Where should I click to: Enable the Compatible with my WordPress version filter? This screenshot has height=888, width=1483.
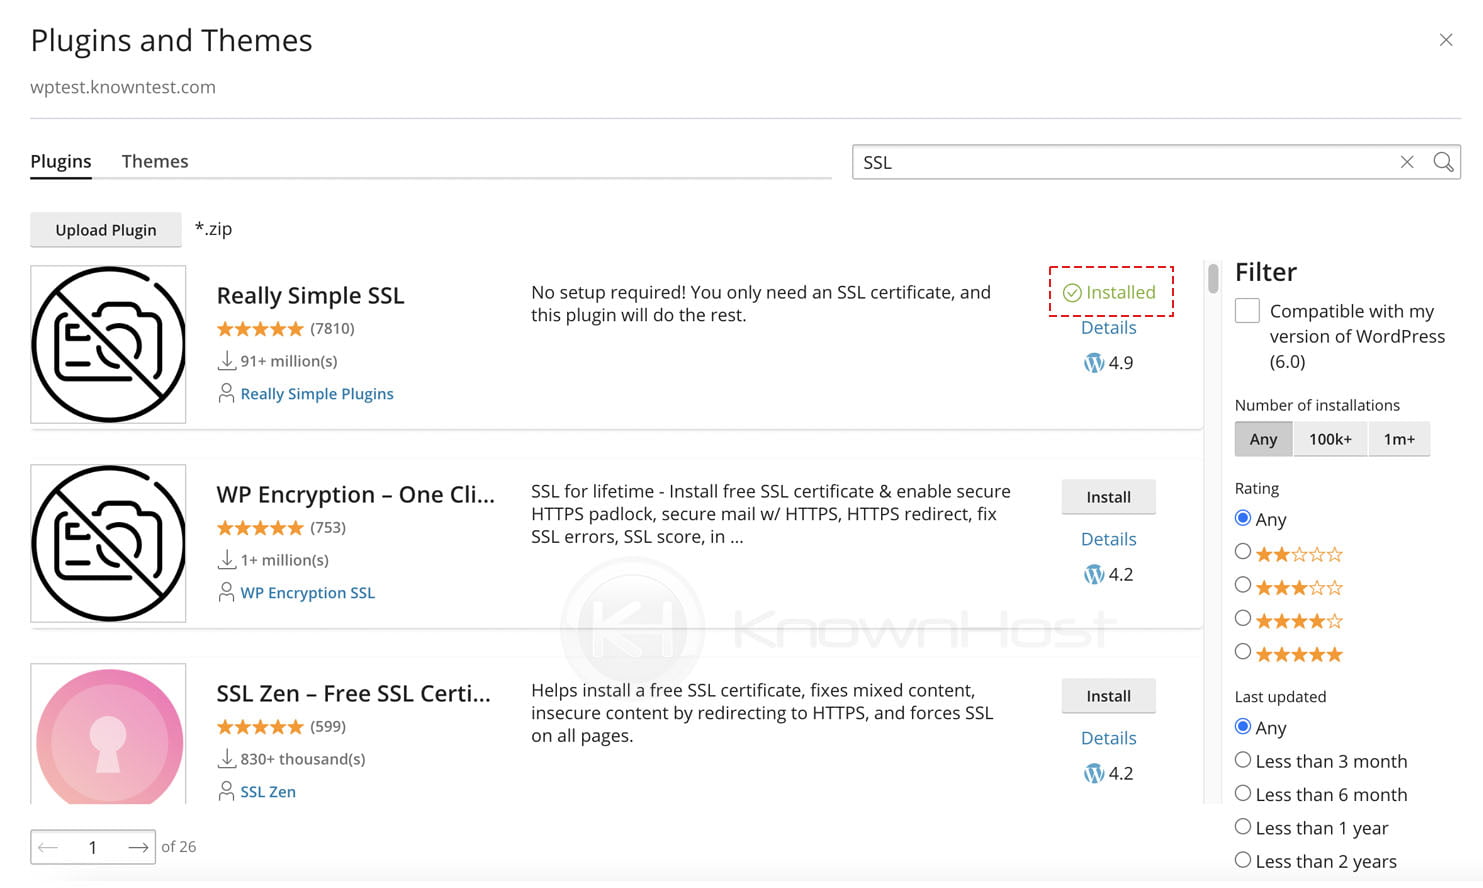coord(1247,310)
